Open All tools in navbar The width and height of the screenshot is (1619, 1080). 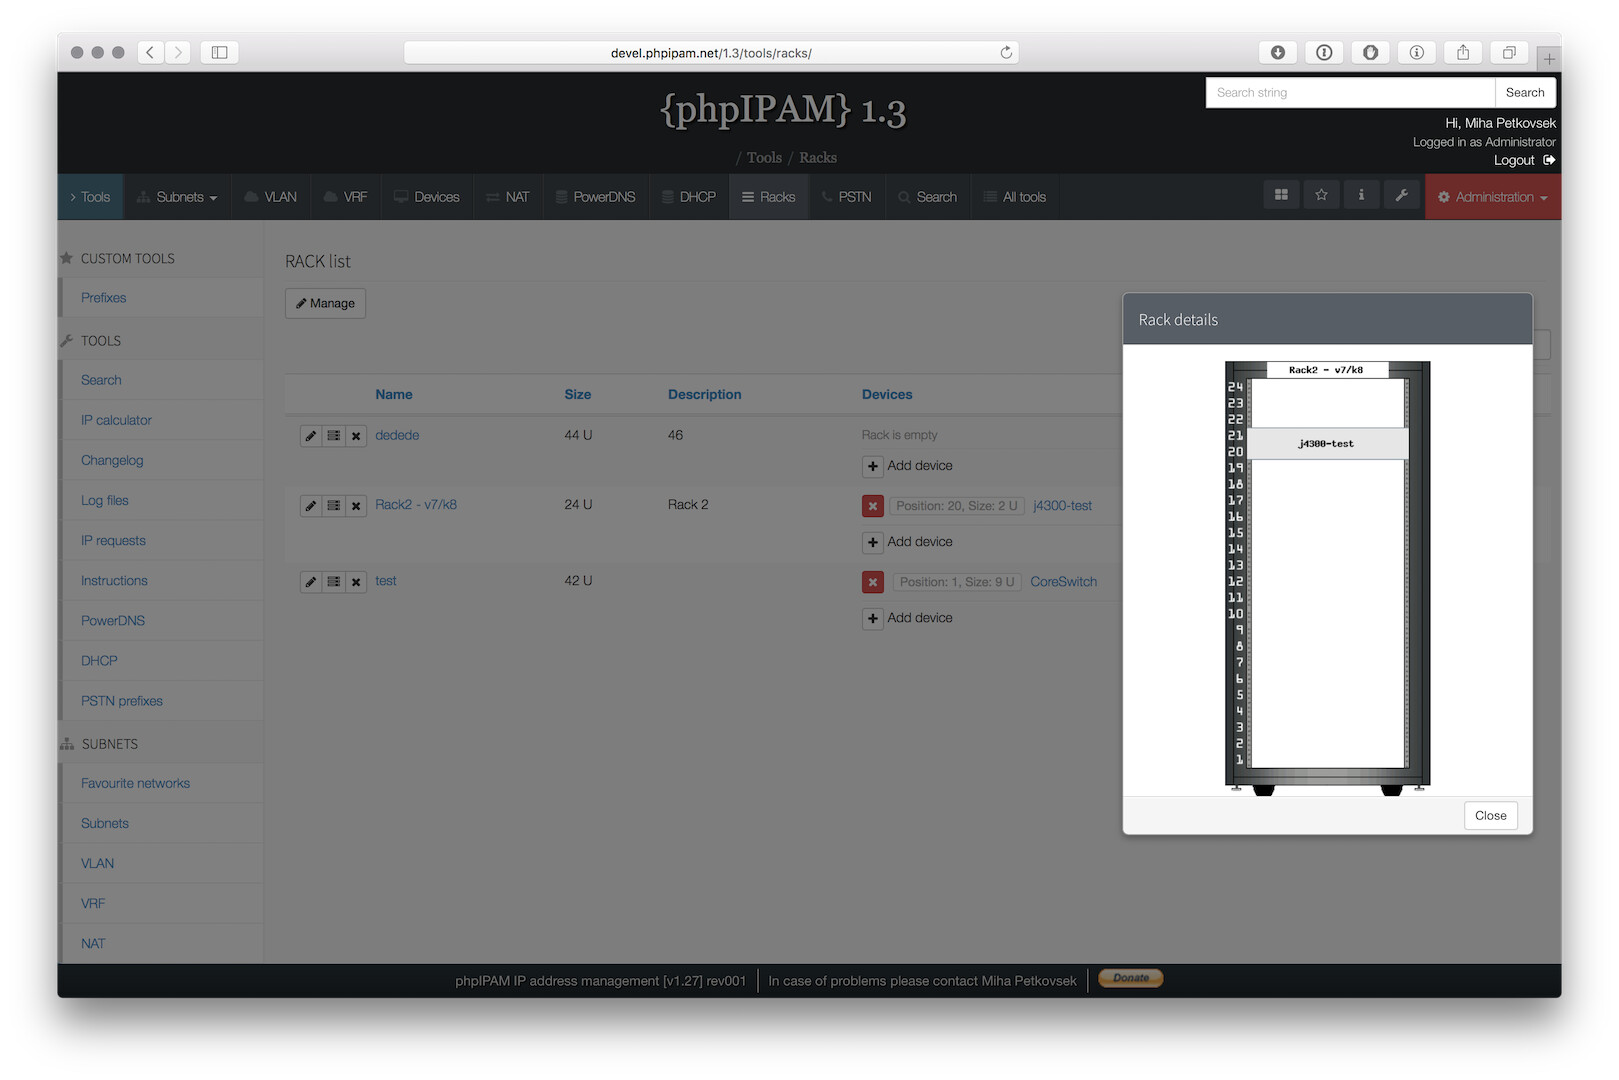tap(1015, 197)
